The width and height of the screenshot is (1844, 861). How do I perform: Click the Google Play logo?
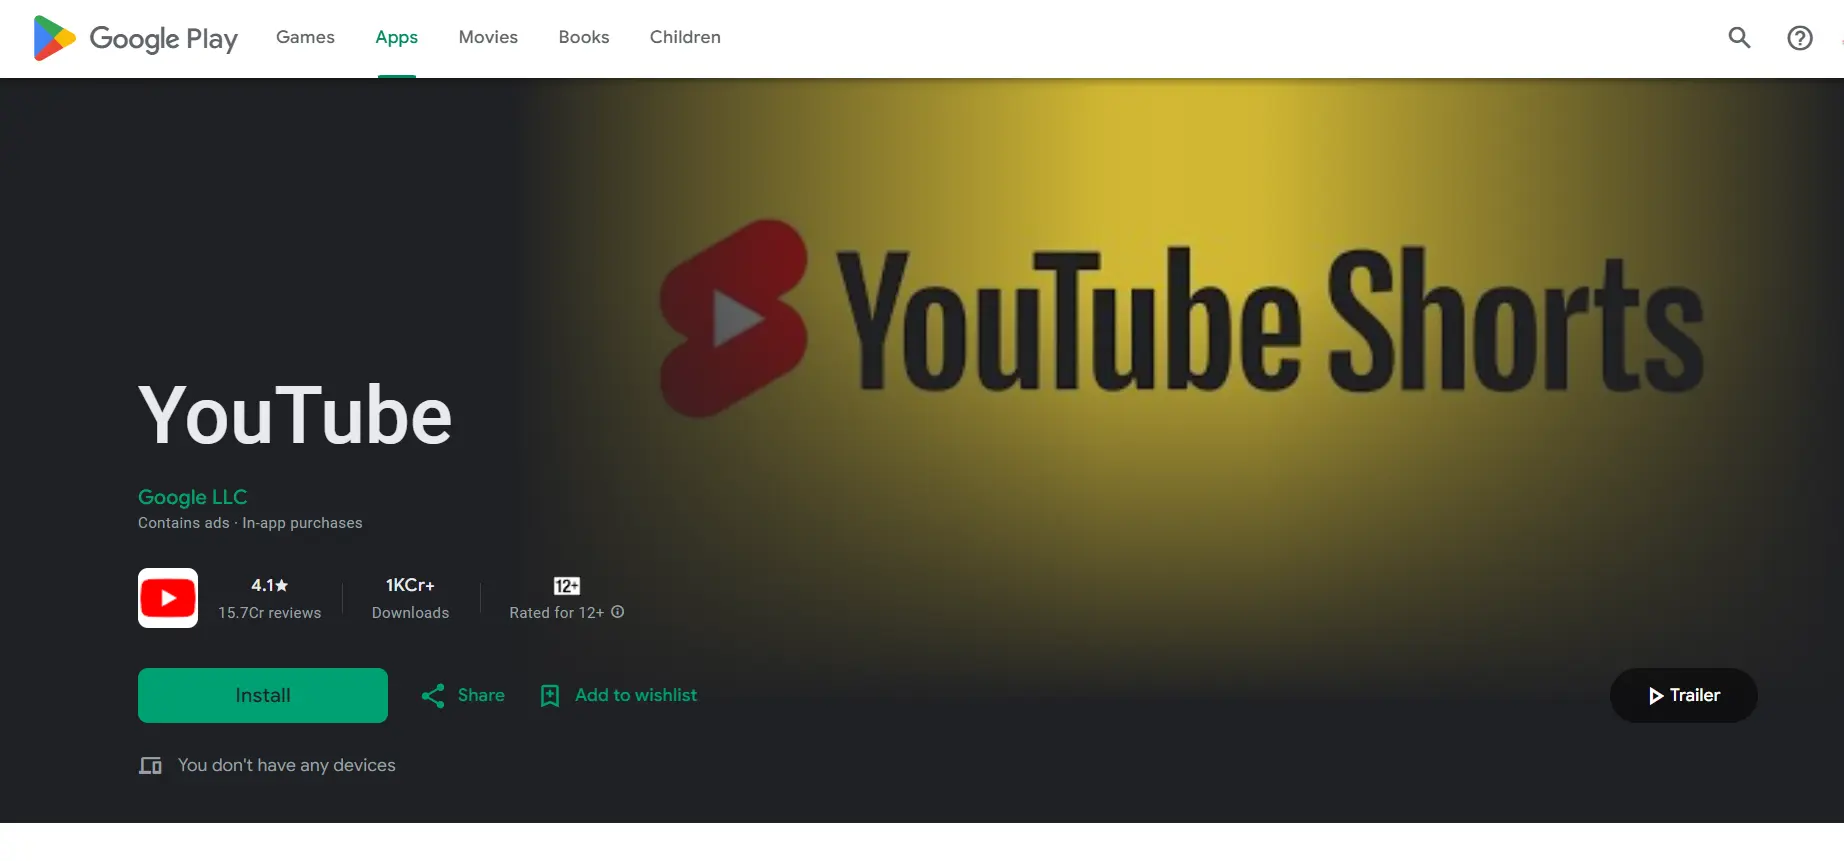(136, 38)
